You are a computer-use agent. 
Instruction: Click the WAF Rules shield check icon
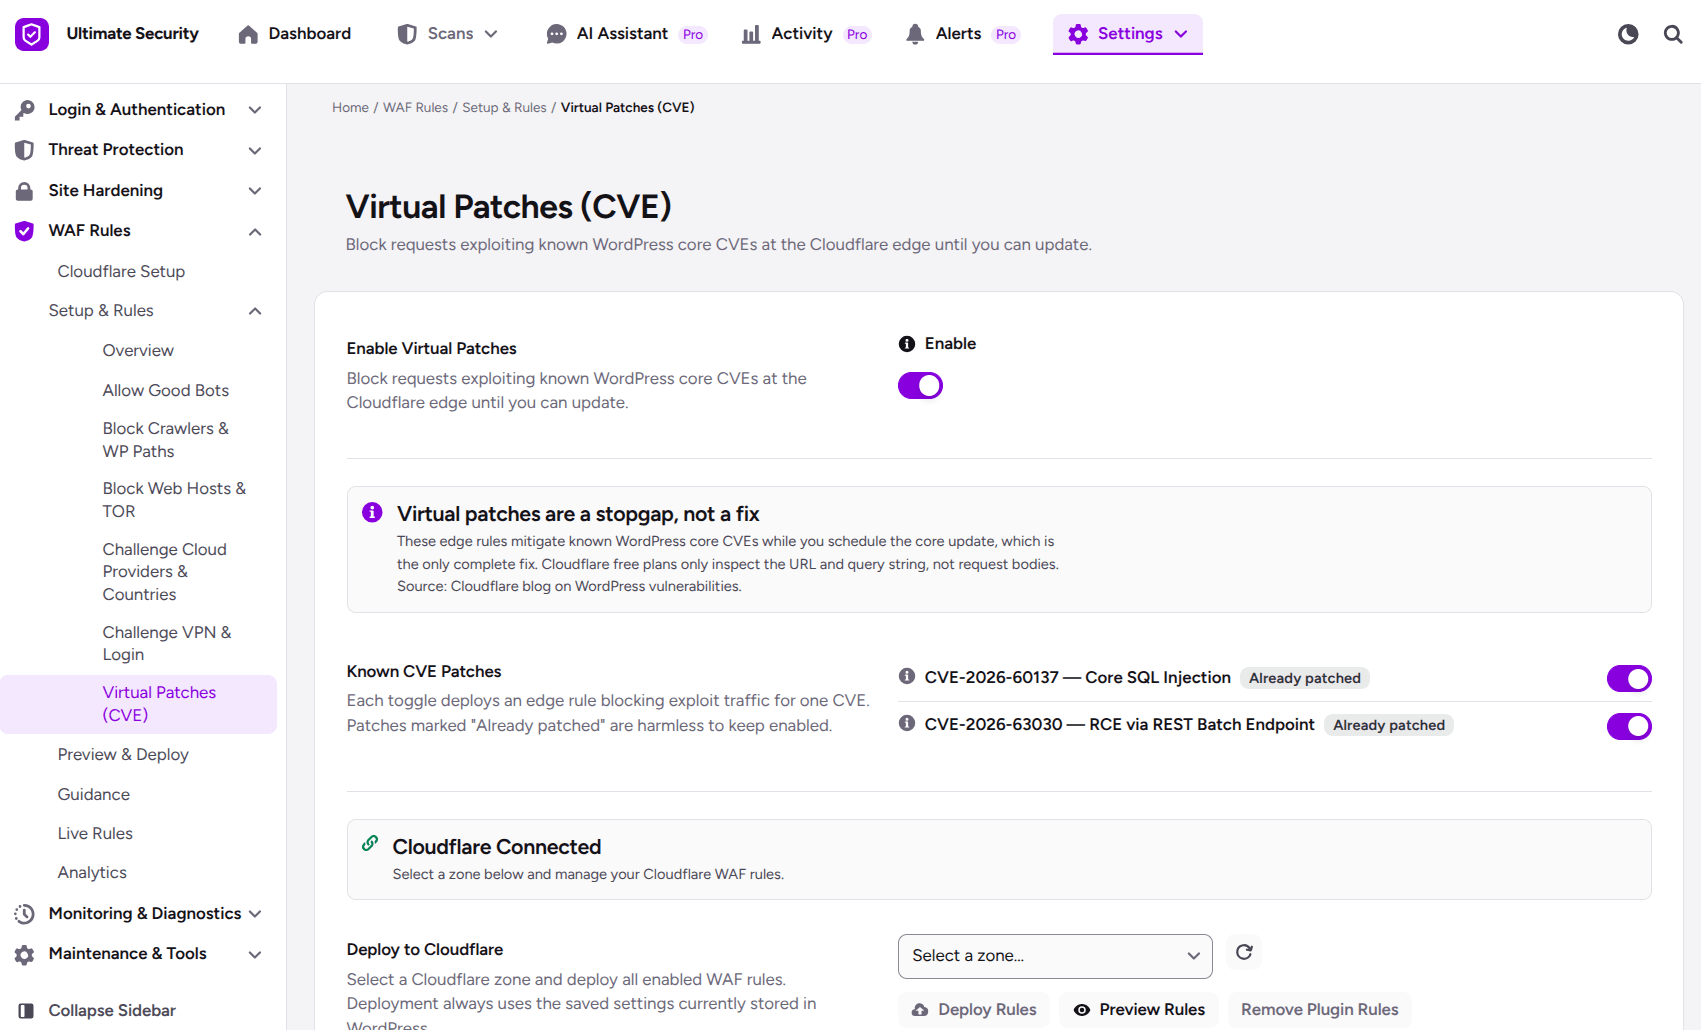(x=25, y=231)
